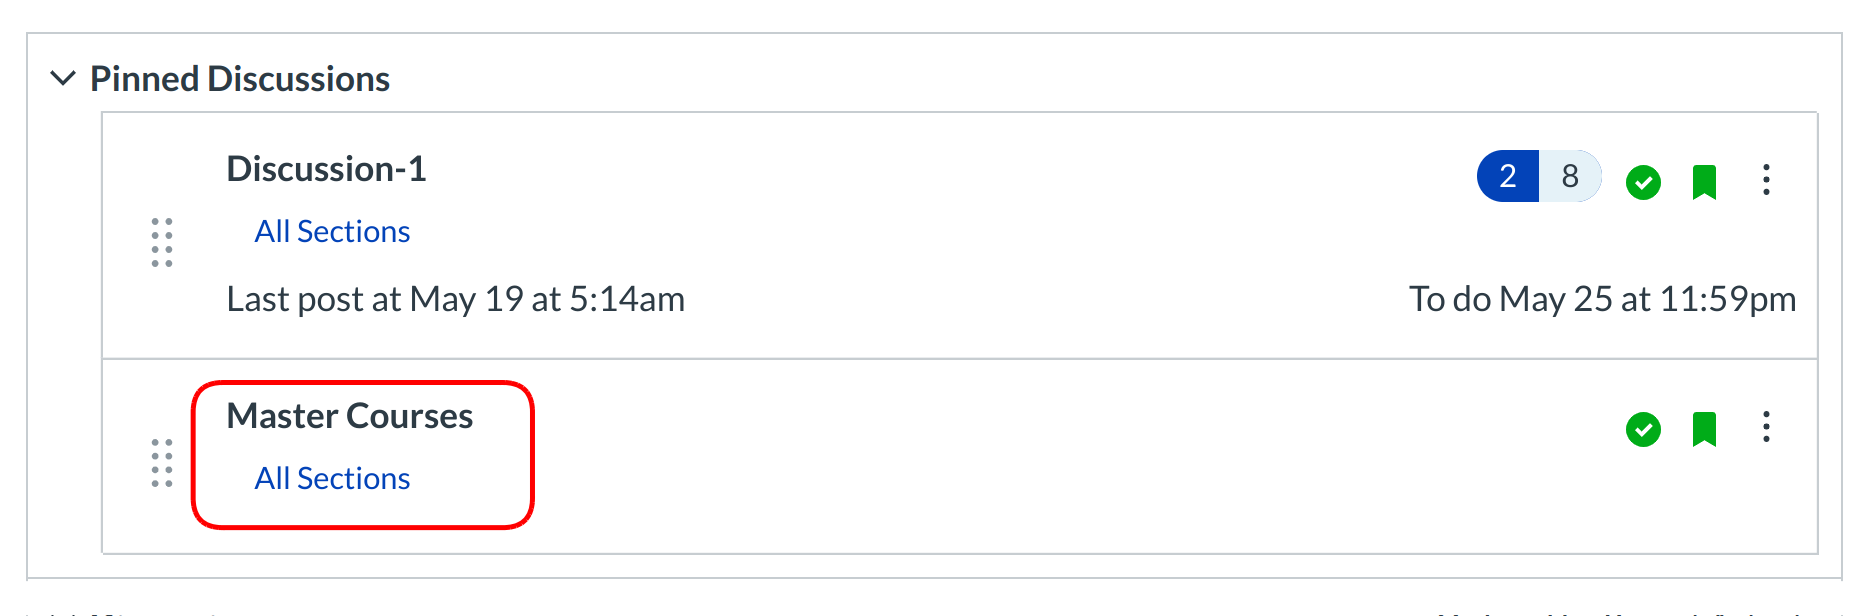Grab the drag handle for Master Courses
The width and height of the screenshot is (1864, 616).
(x=162, y=463)
